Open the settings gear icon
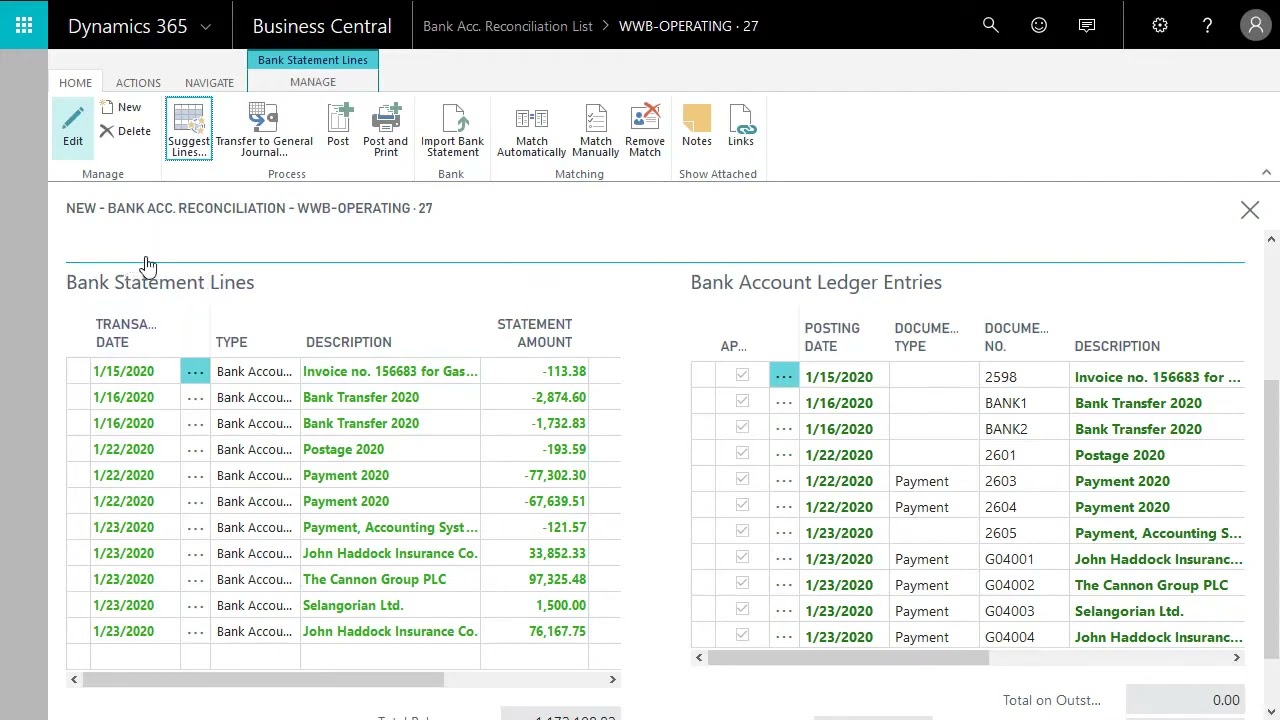1280x720 pixels. point(1160,25)
